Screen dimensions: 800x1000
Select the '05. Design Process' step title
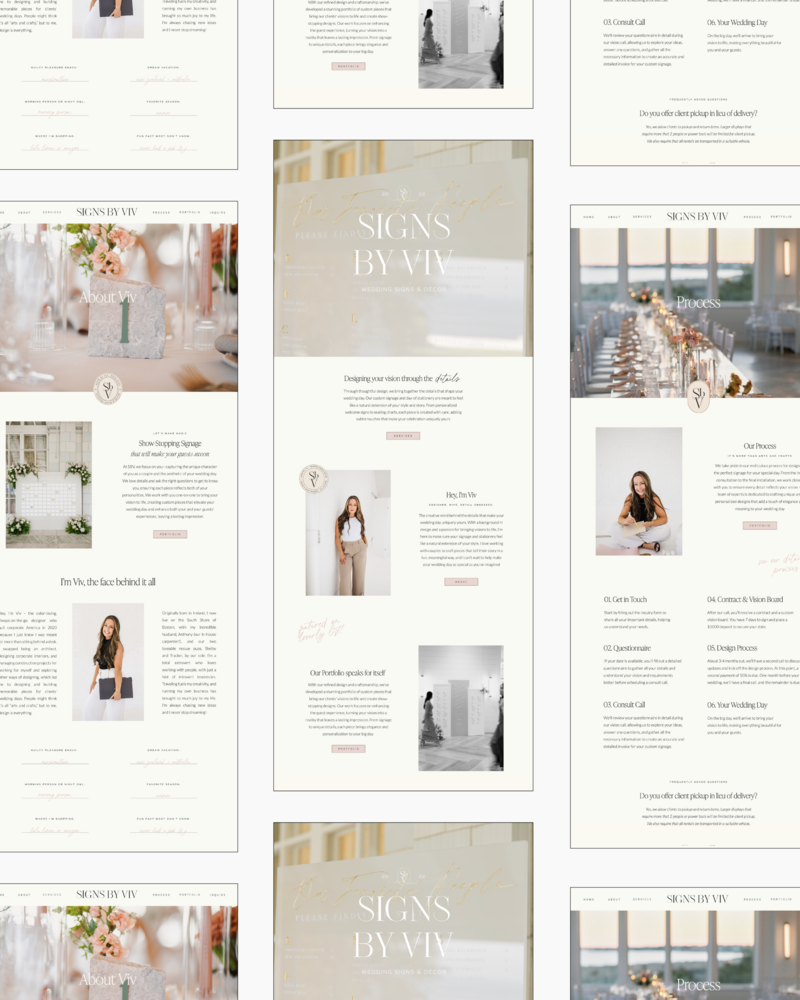(x=732, y=648)
